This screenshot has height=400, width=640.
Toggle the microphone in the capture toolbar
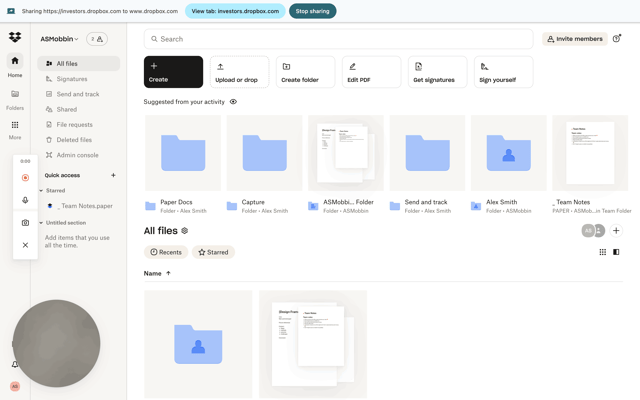pos(25,200)
